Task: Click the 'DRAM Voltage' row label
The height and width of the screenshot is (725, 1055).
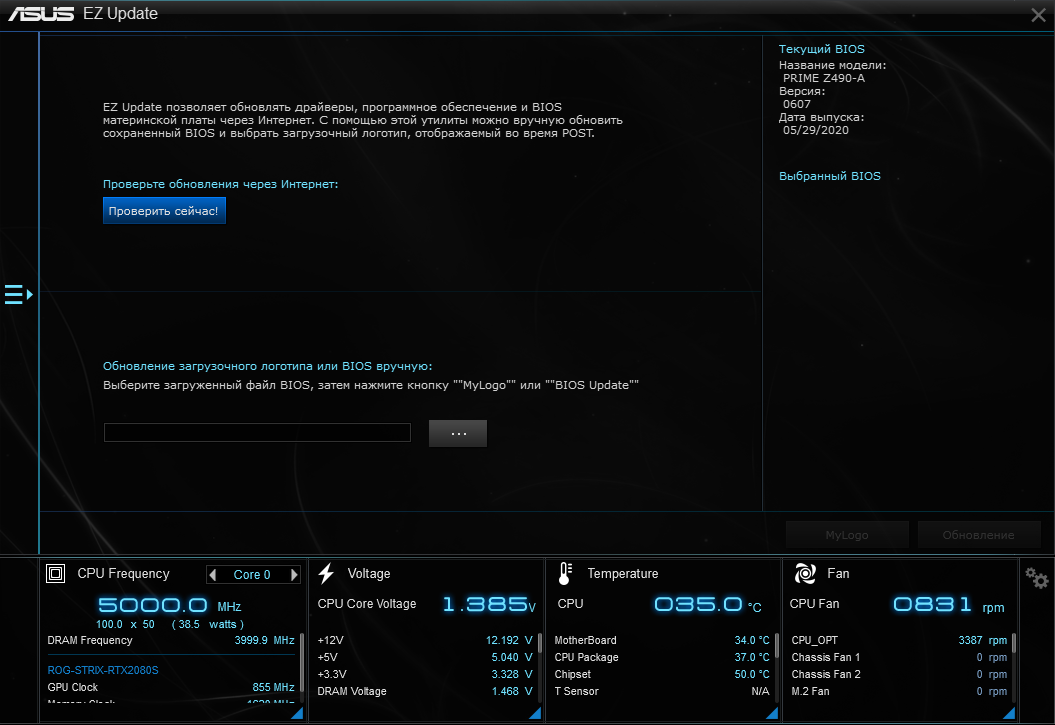Action: pyautogui.click(x=352, y=691)
